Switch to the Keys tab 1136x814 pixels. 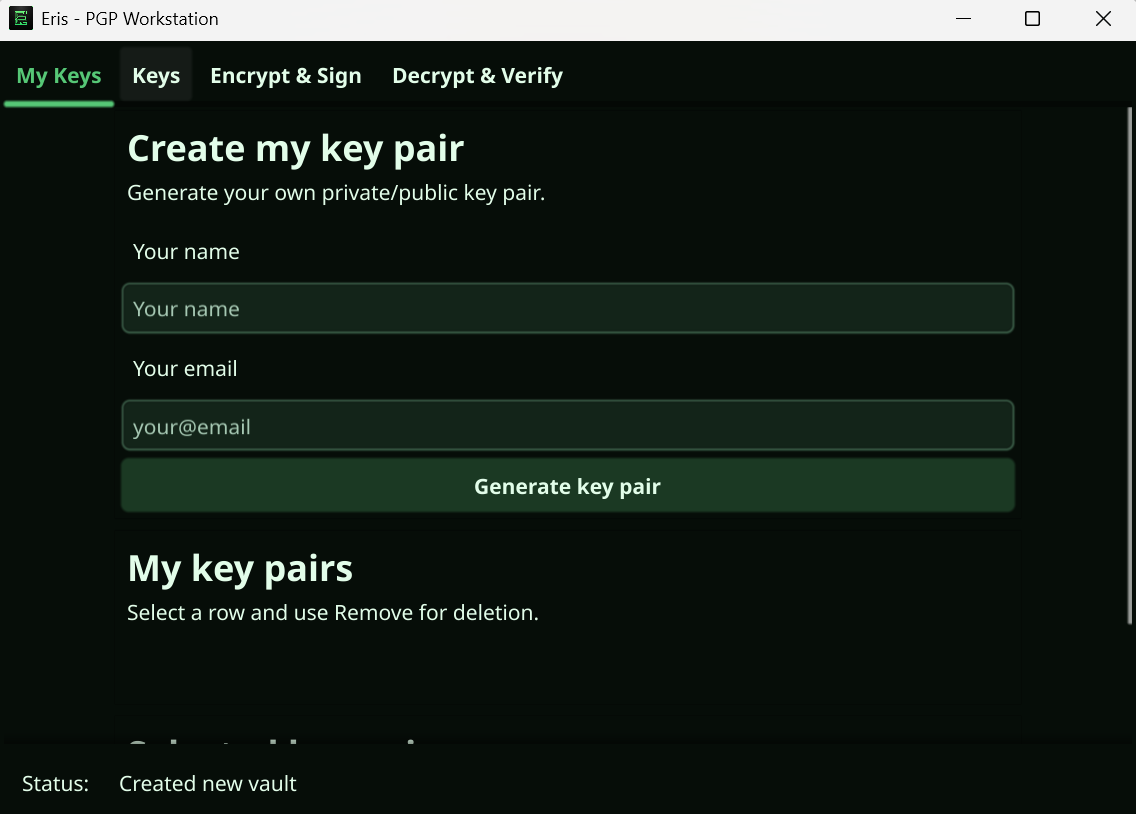(155, 74)
